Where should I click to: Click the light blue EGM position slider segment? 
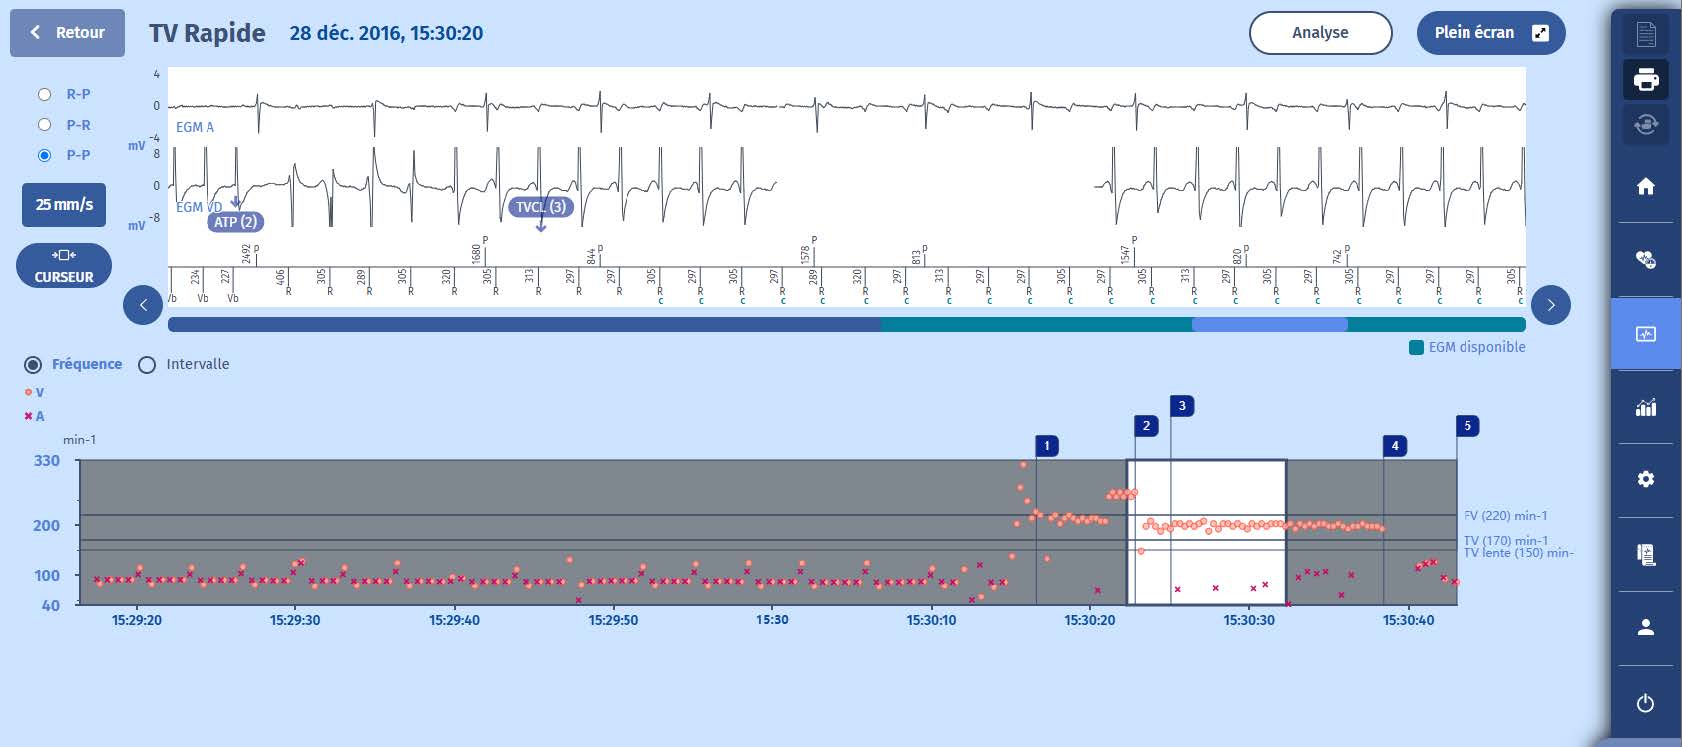(1269, 325)
